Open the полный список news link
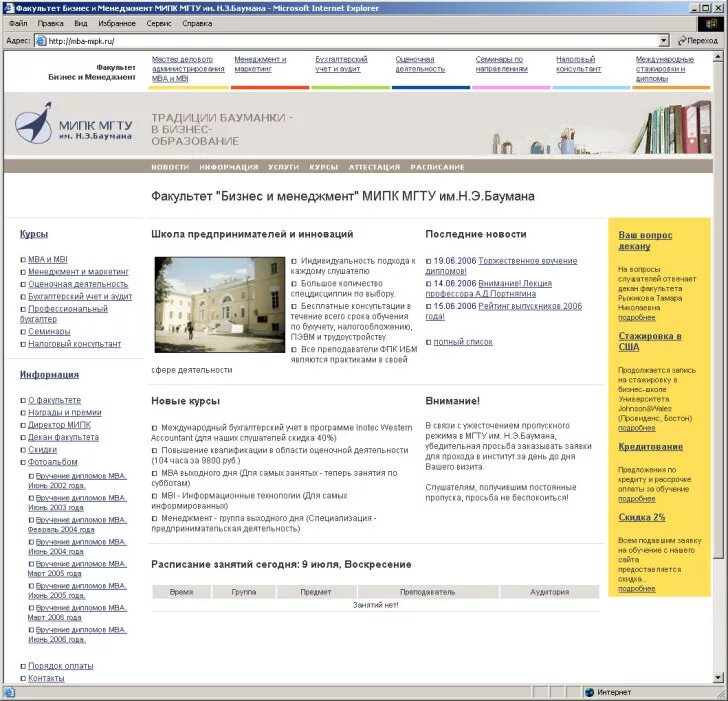The image size is (728, 701). pyautogui.click(x=463, y=342)
